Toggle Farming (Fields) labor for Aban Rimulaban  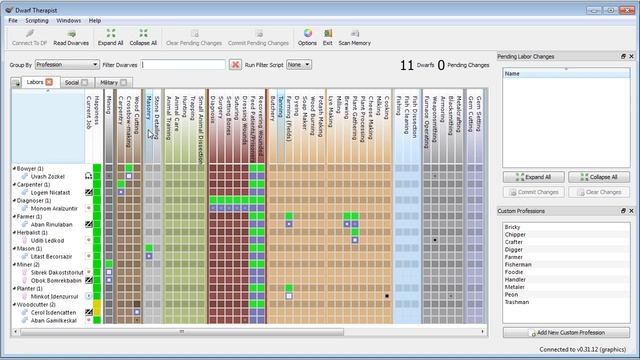pos(289,224)
